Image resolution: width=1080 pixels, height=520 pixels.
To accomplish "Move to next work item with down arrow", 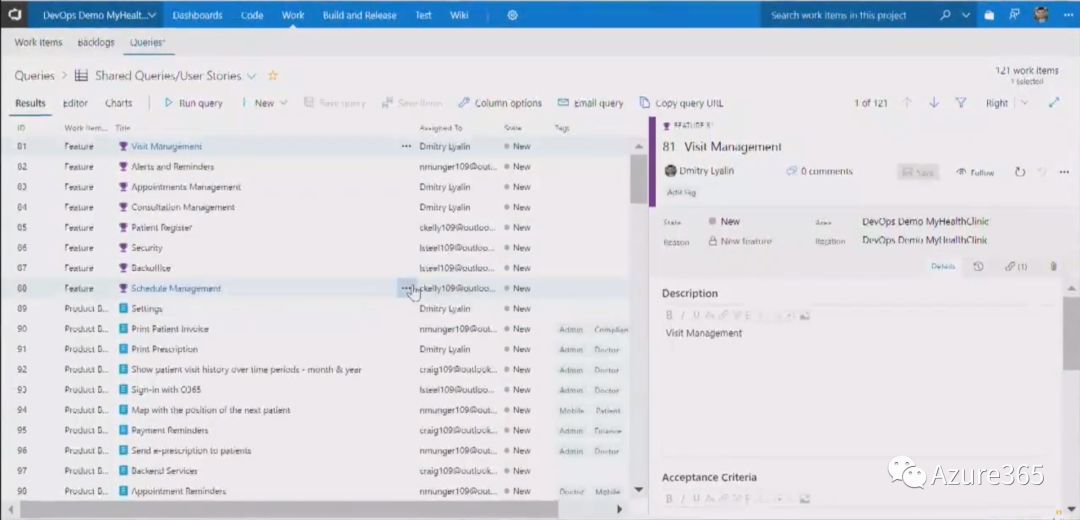I will [934, 103].
